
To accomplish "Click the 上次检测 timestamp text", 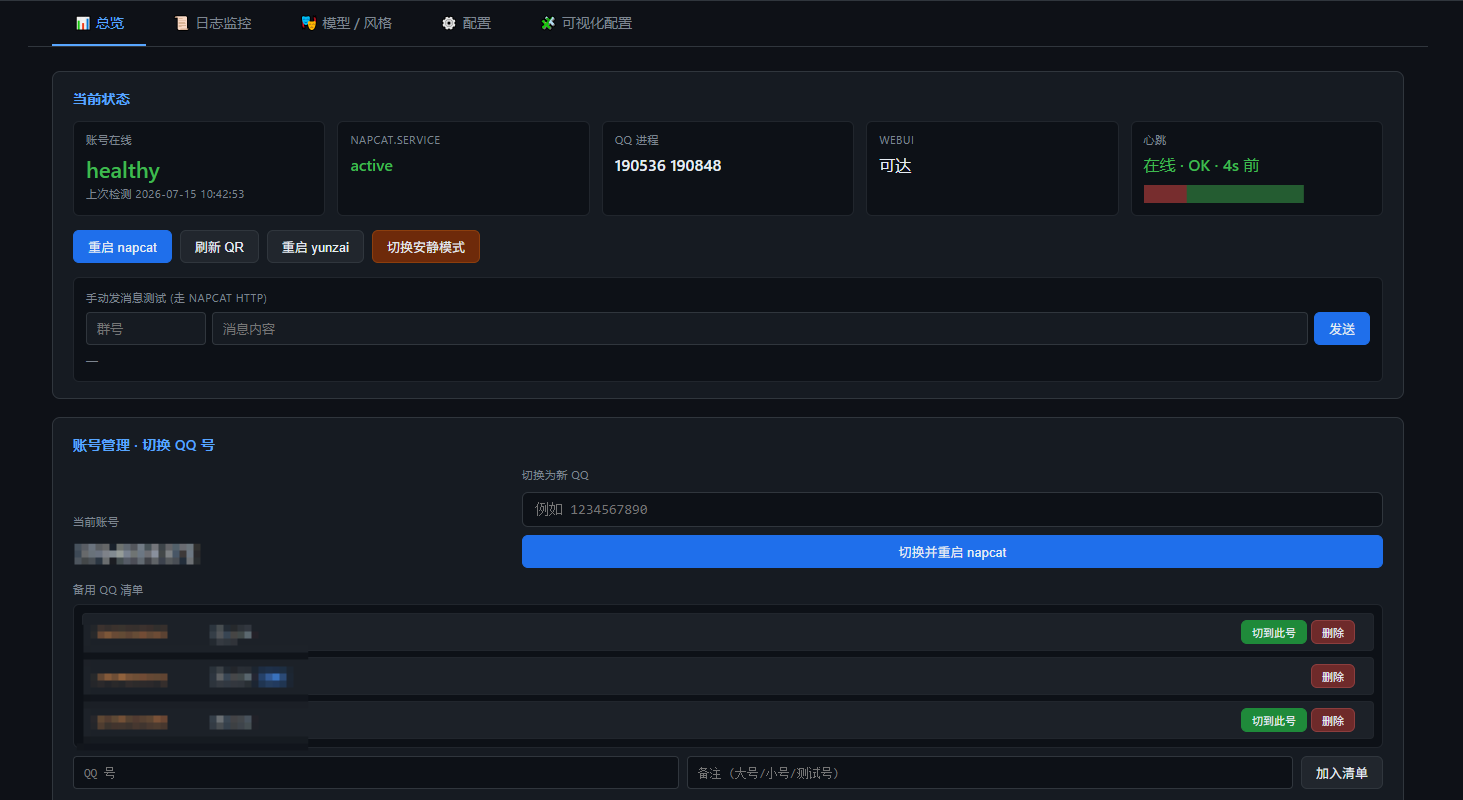I will (x=165, y=194).
